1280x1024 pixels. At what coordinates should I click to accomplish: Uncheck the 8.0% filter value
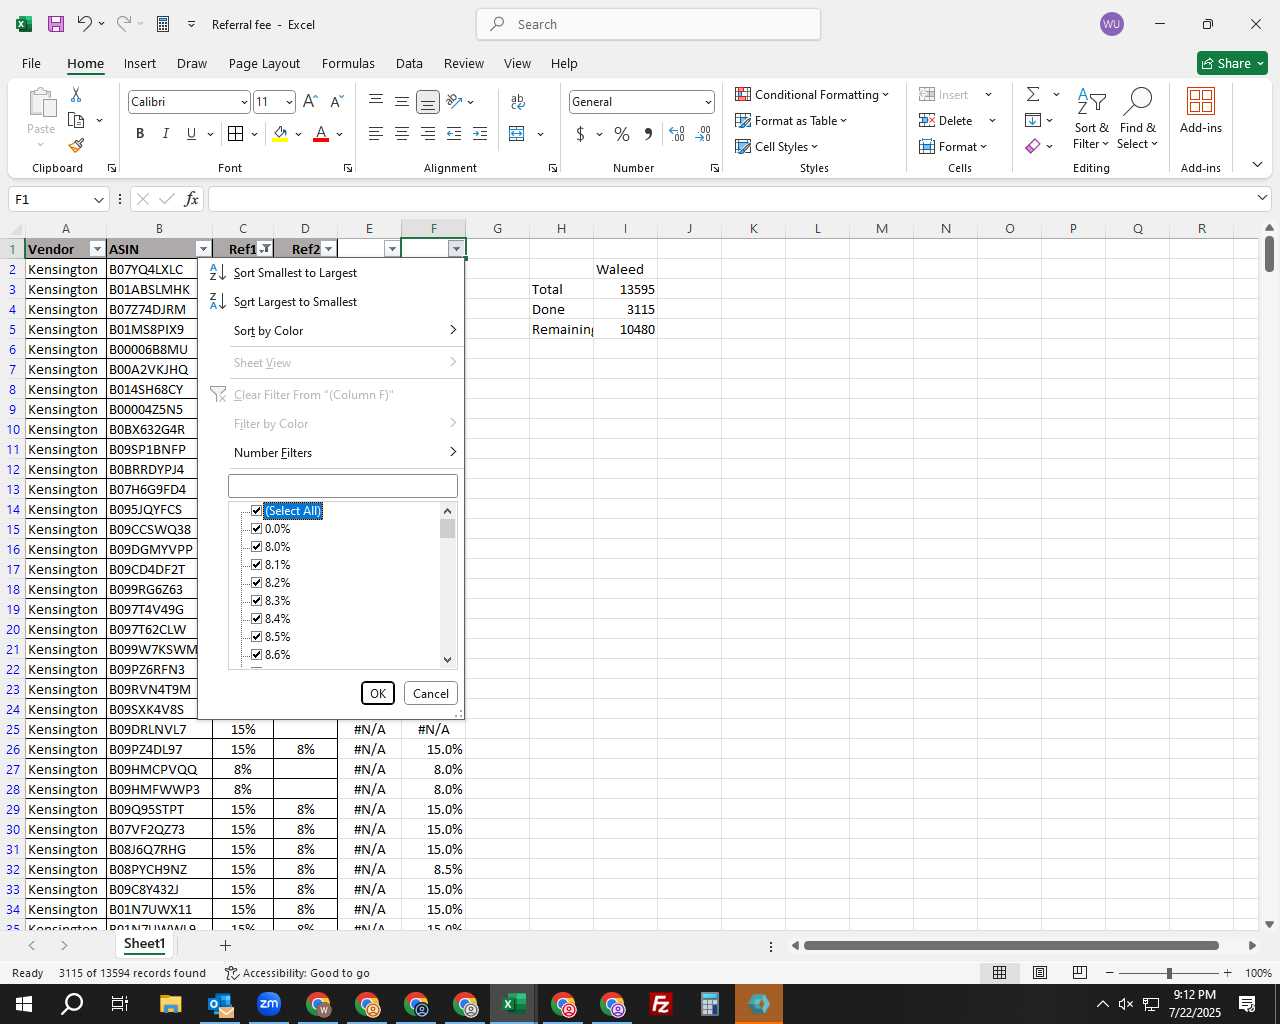tap(256, 547)
